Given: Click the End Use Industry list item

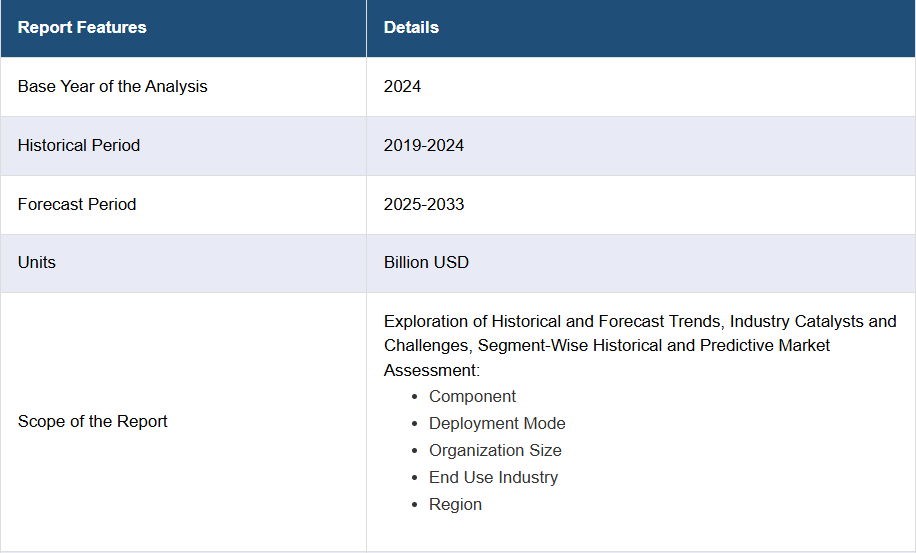Looking at the screenshot, I should point(493,477).
